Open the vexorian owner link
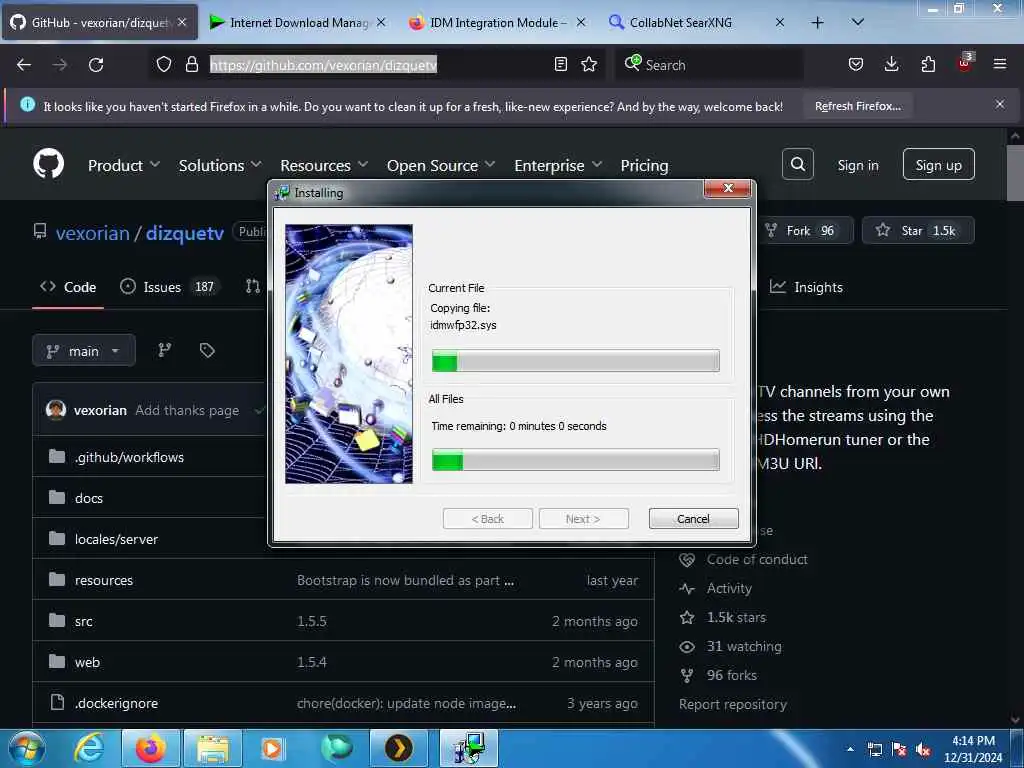This screenshot has width=1024, height=768. (93, 232)
